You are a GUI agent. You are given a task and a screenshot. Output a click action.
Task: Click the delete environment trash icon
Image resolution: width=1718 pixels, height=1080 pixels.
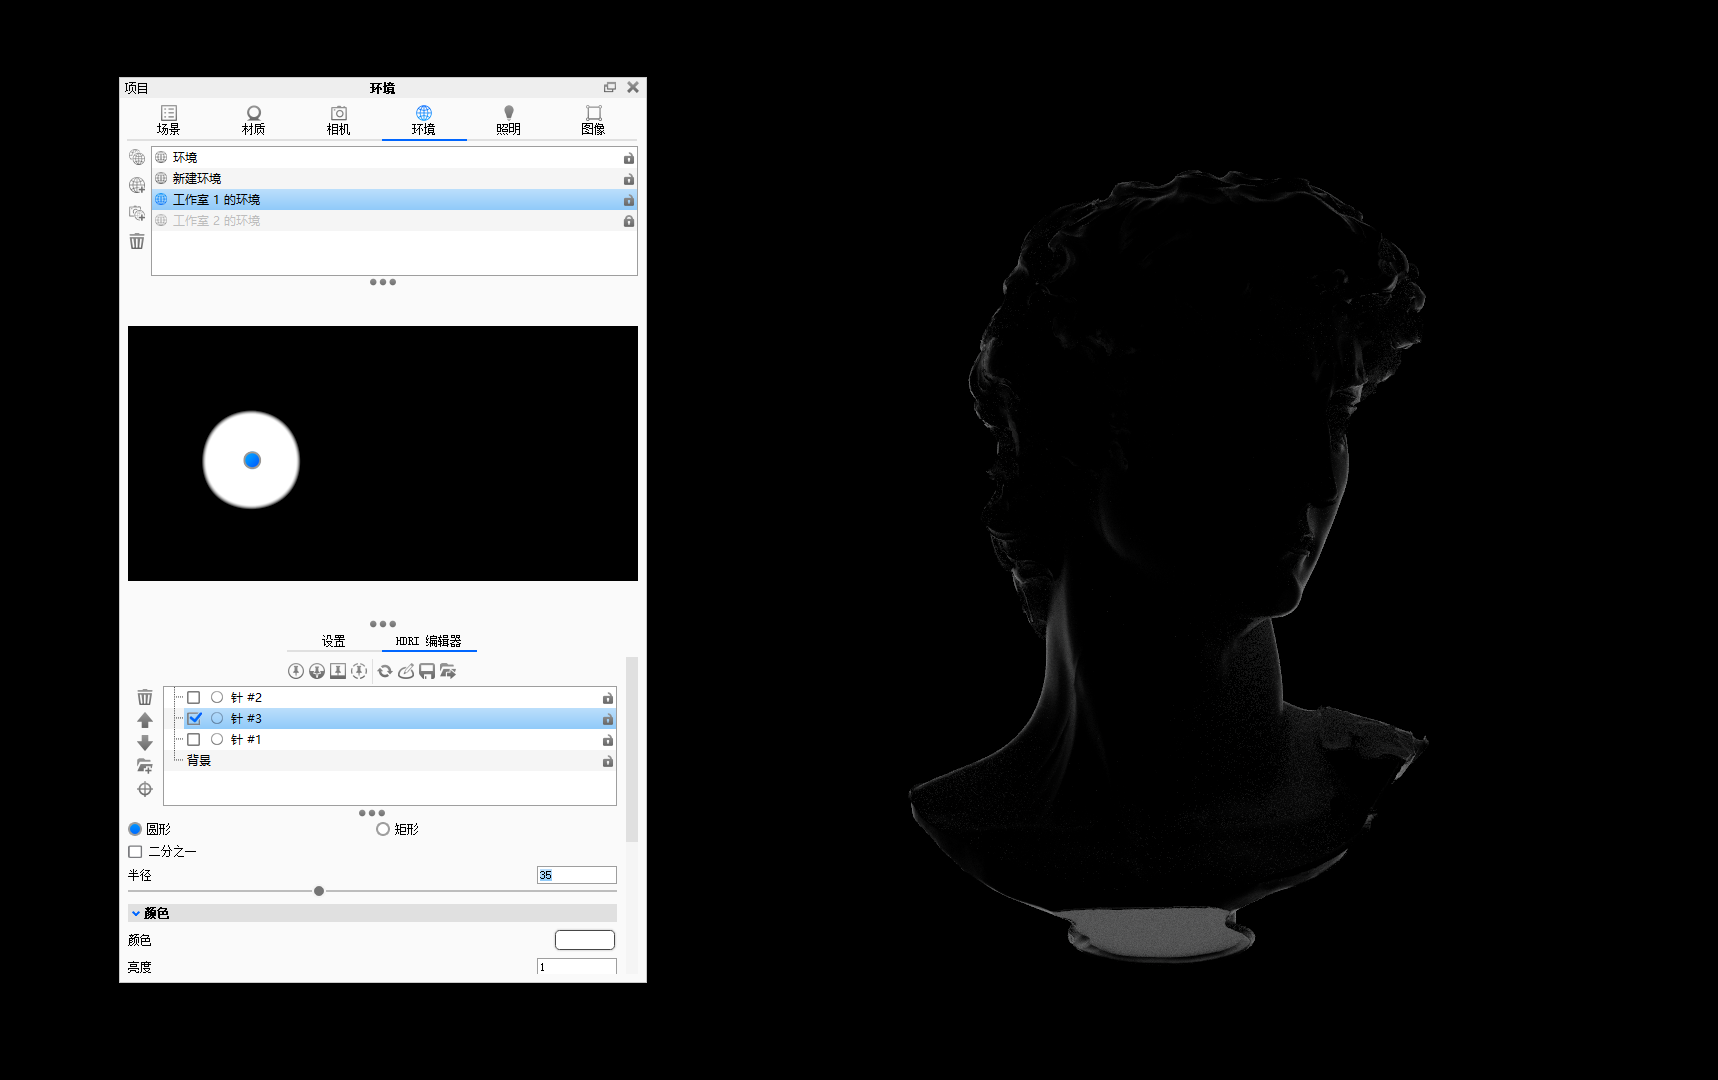tap(137, 242)
